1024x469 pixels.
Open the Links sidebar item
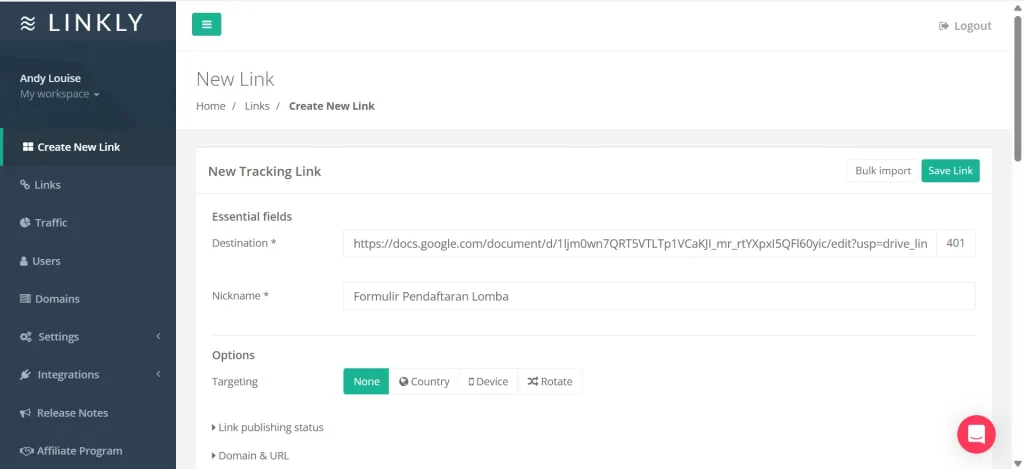point(88,185)
